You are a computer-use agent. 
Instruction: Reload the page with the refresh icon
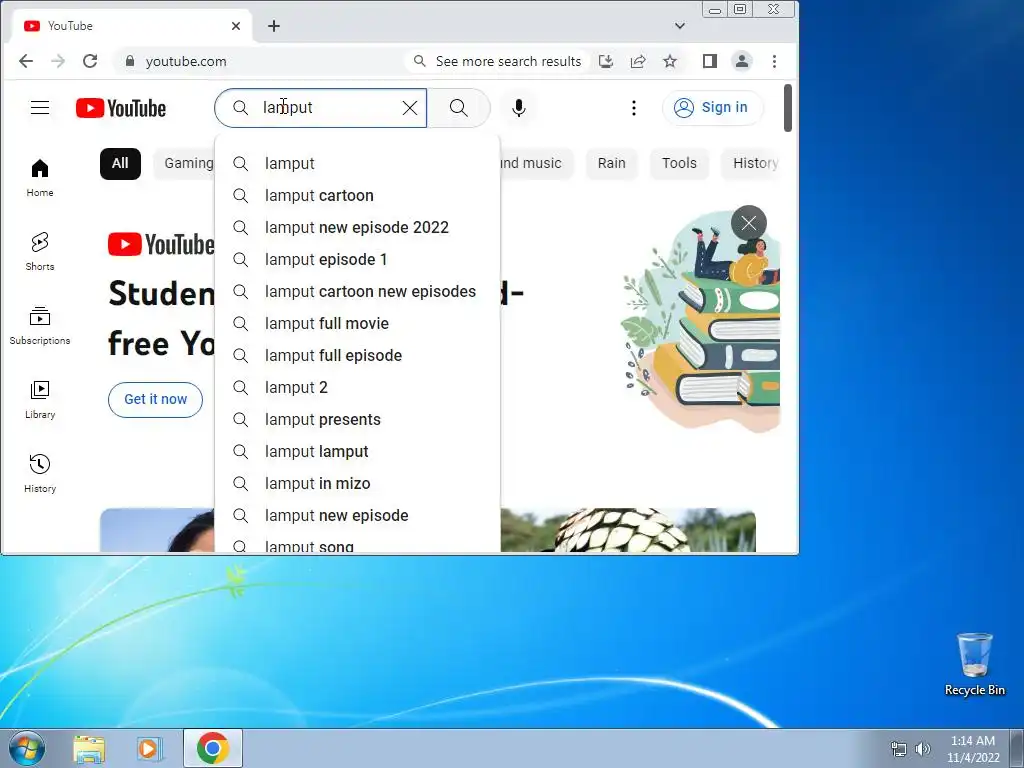pyautogui.click(x=90, y=61)
